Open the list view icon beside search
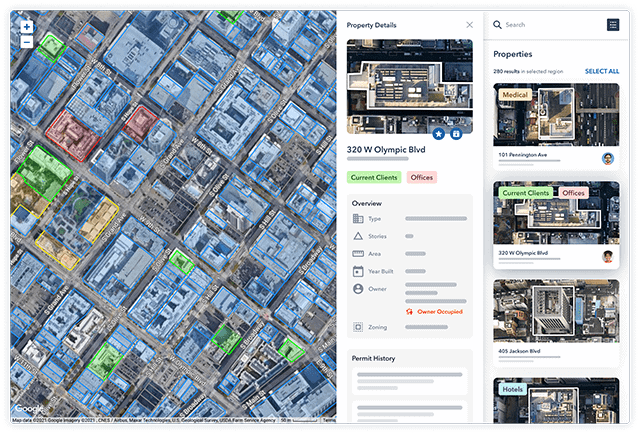The height and width of the screenshot is (440, 640). click(613, 24)
